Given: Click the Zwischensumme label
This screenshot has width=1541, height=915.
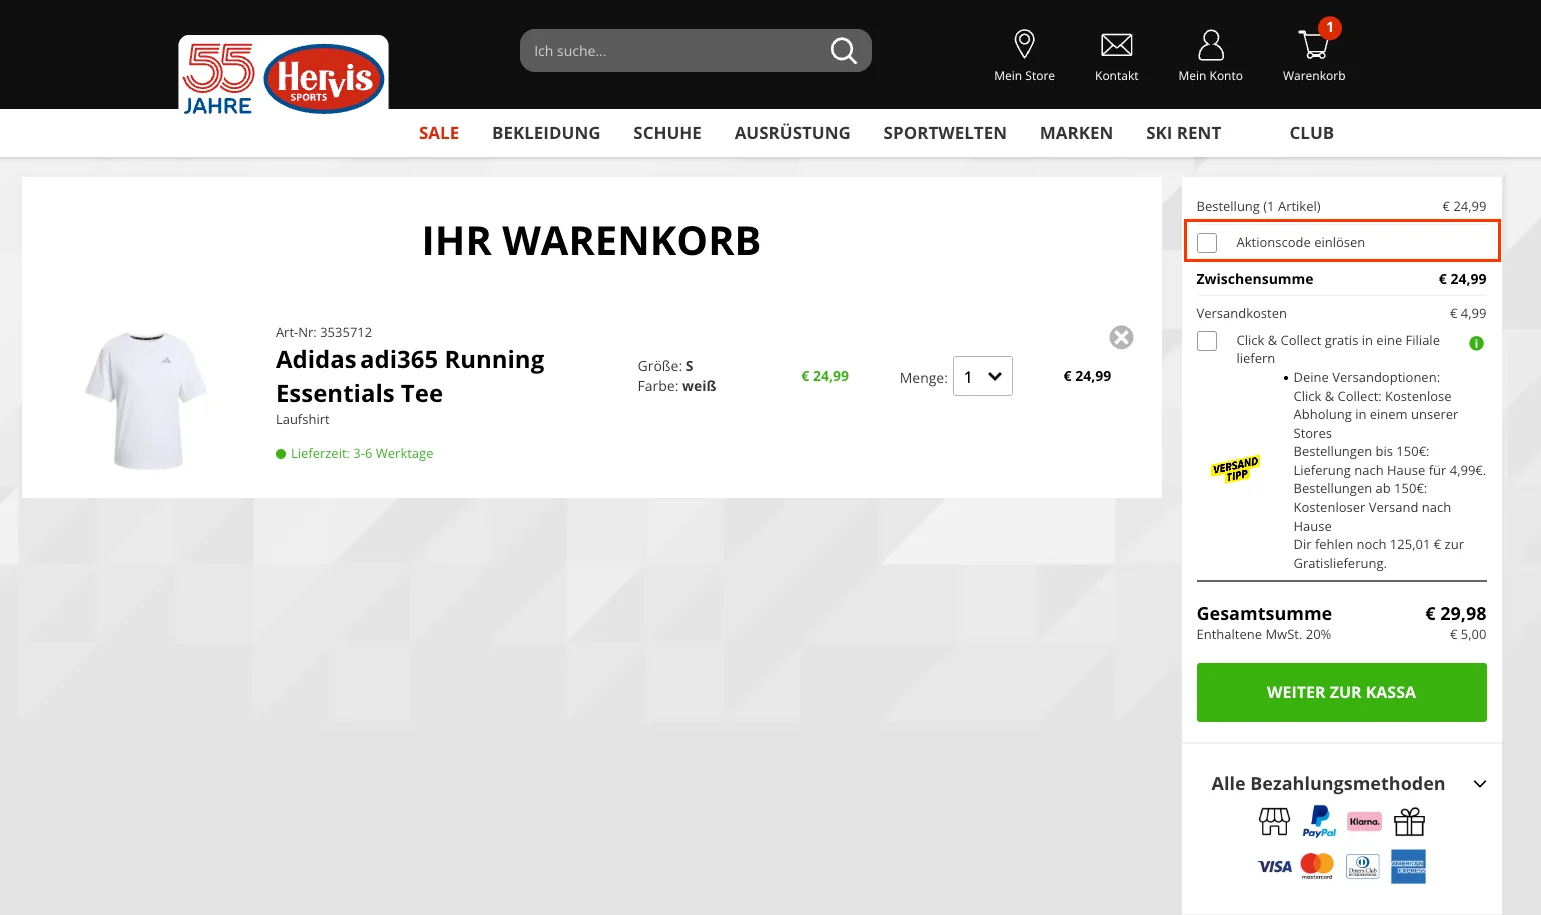Looking at the screenshot, I should [x=1255, y=279].
